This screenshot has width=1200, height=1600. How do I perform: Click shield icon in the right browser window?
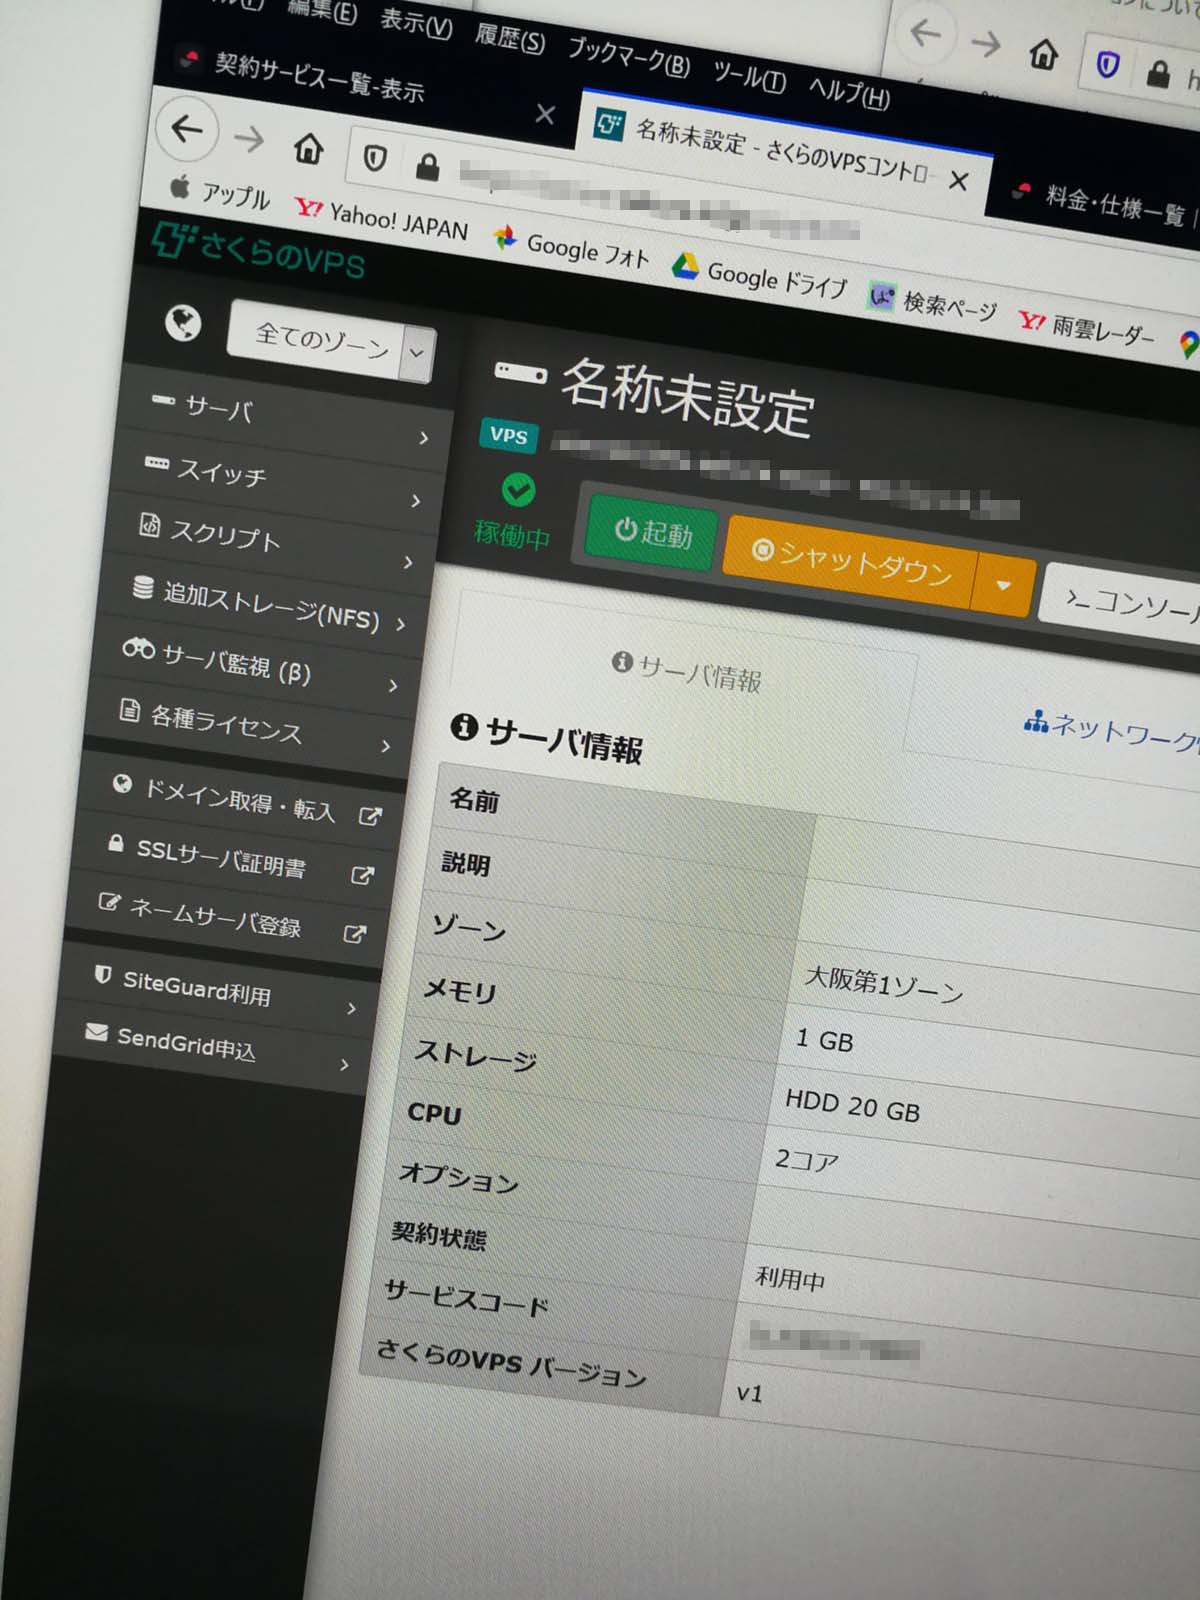click(1108, 65)
